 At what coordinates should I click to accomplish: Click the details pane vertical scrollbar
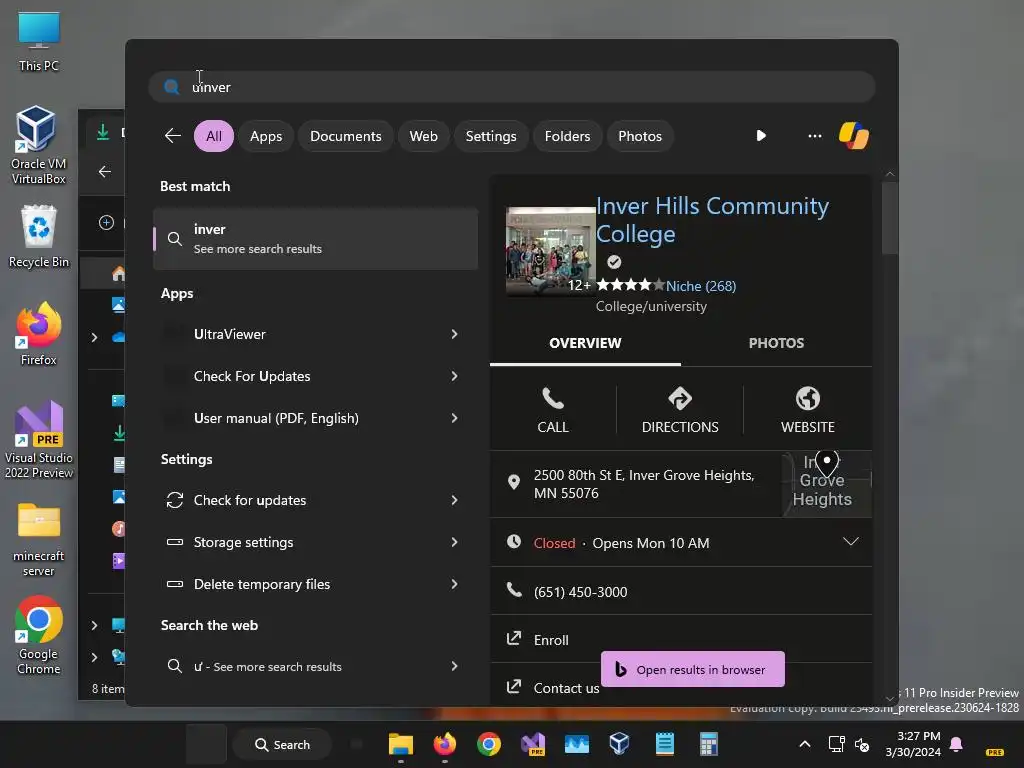pyautogui.click(x=889, y=219)
